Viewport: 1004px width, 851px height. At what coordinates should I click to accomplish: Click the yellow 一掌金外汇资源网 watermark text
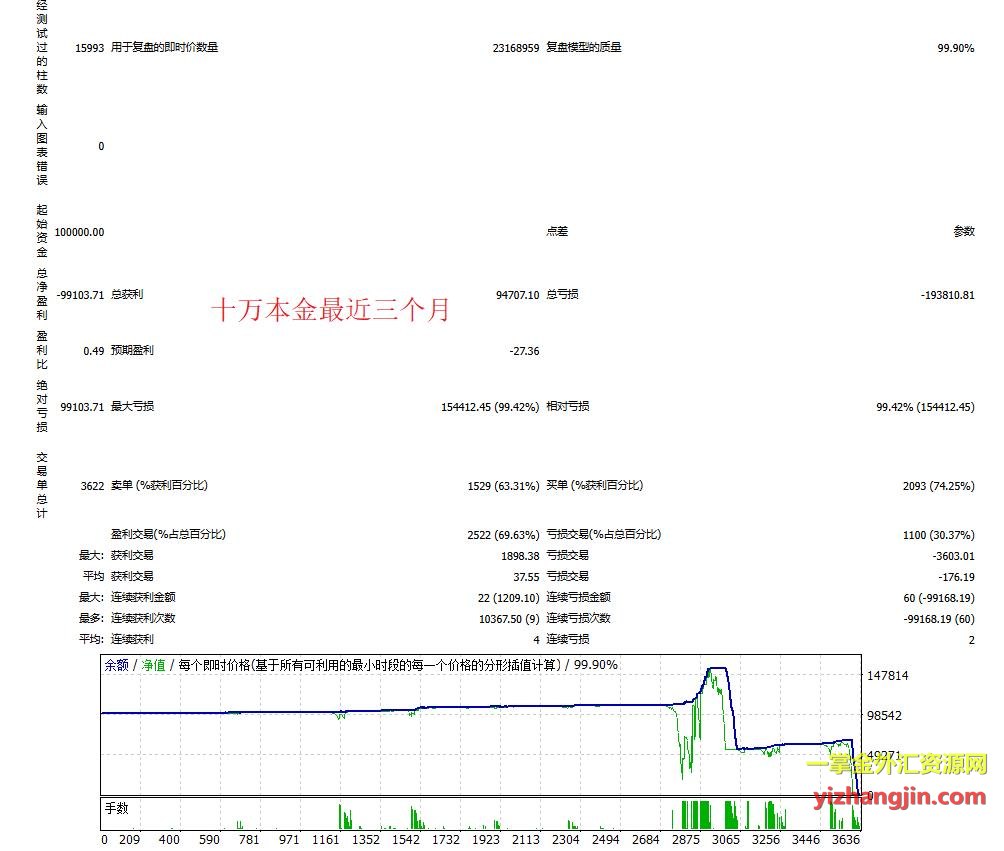tap(897, 766)
